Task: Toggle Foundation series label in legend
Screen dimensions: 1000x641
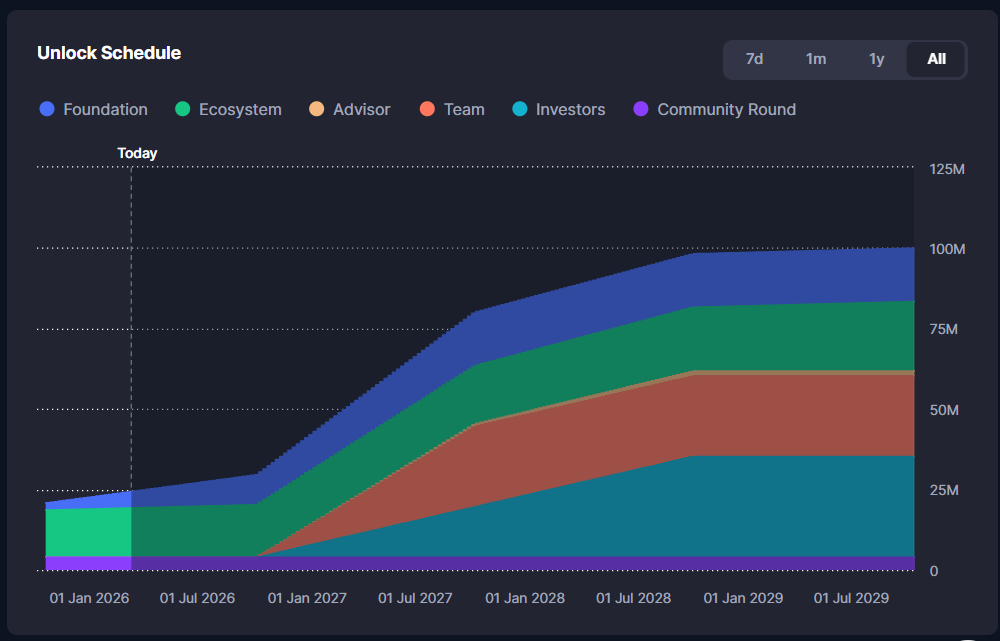Action: click(x=105, y=110)
